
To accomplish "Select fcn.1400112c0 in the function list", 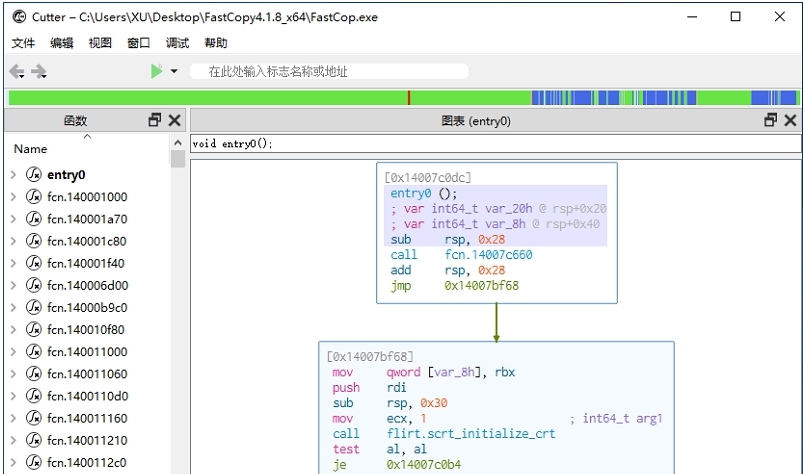I will click(x=87, y=463).
